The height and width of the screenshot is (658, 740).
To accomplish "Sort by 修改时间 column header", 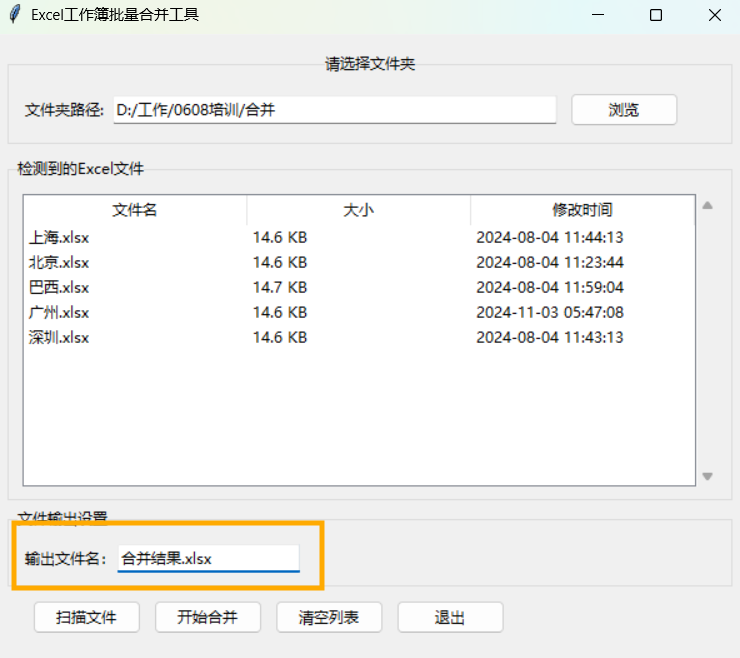I will tap(582, 210).
